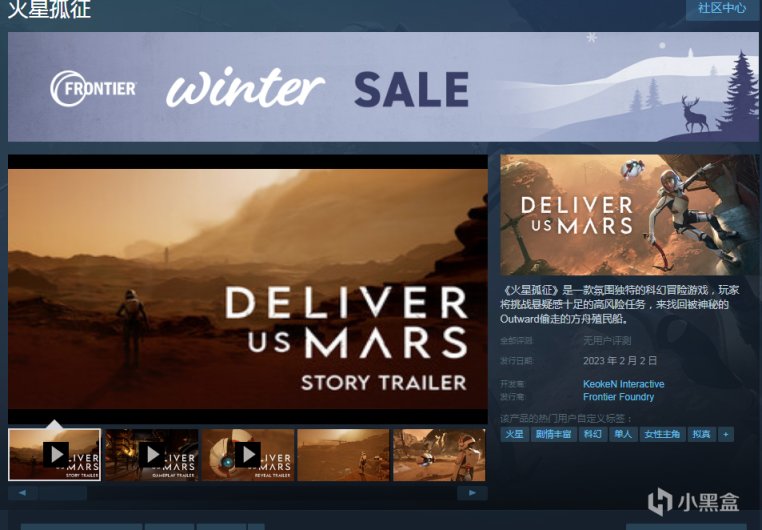Play the Reveal Trailer thumbnail video
Viewport: 762px width, 530px height.
[x=248, y=455]
